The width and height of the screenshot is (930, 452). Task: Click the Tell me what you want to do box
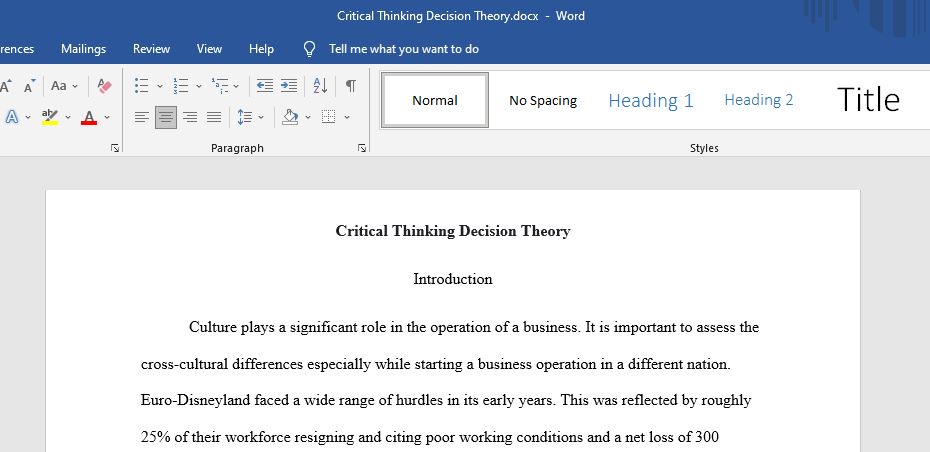tap(404, 49)
